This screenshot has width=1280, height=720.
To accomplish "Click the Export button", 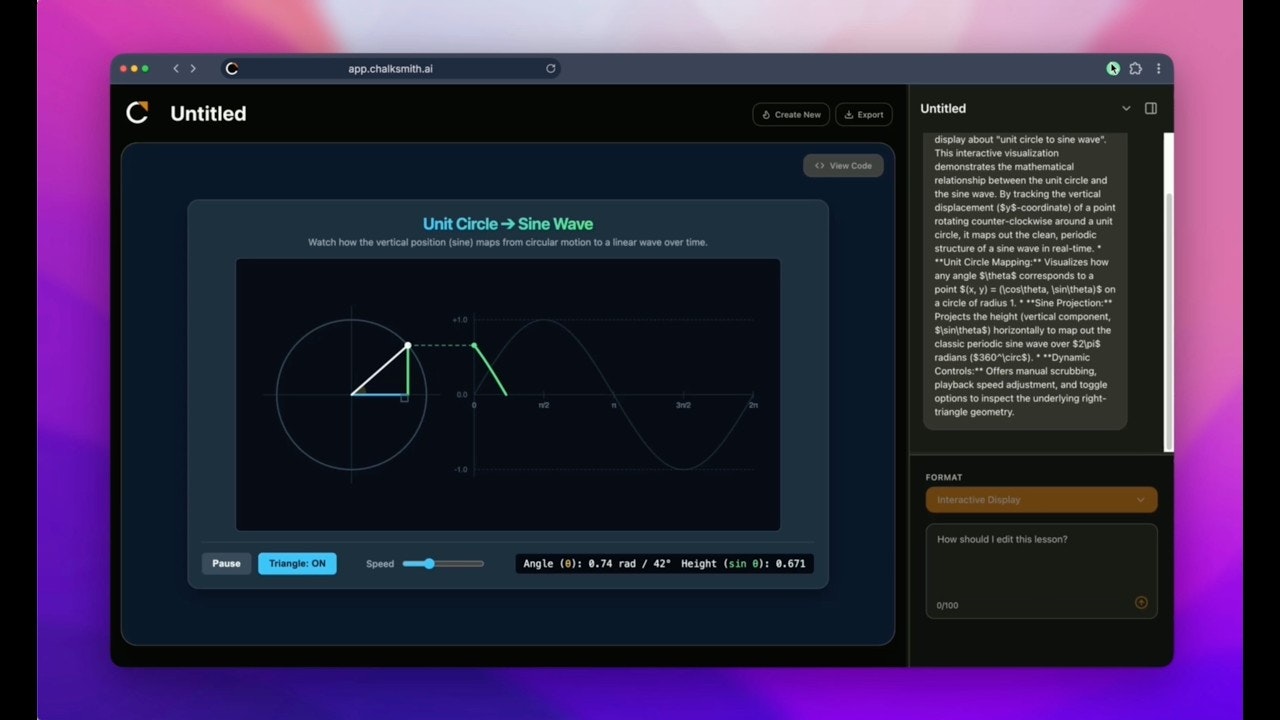I will point(864,114).
